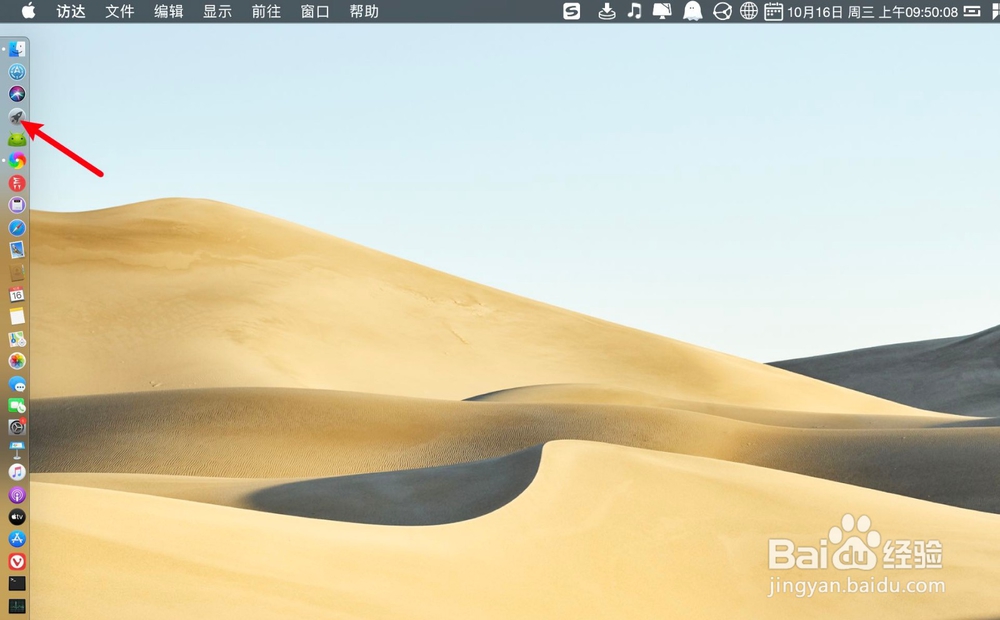Open Finder from the Dock
Image resolution: width=1000 pixels, height=620 pixels.
click(17, 49)
